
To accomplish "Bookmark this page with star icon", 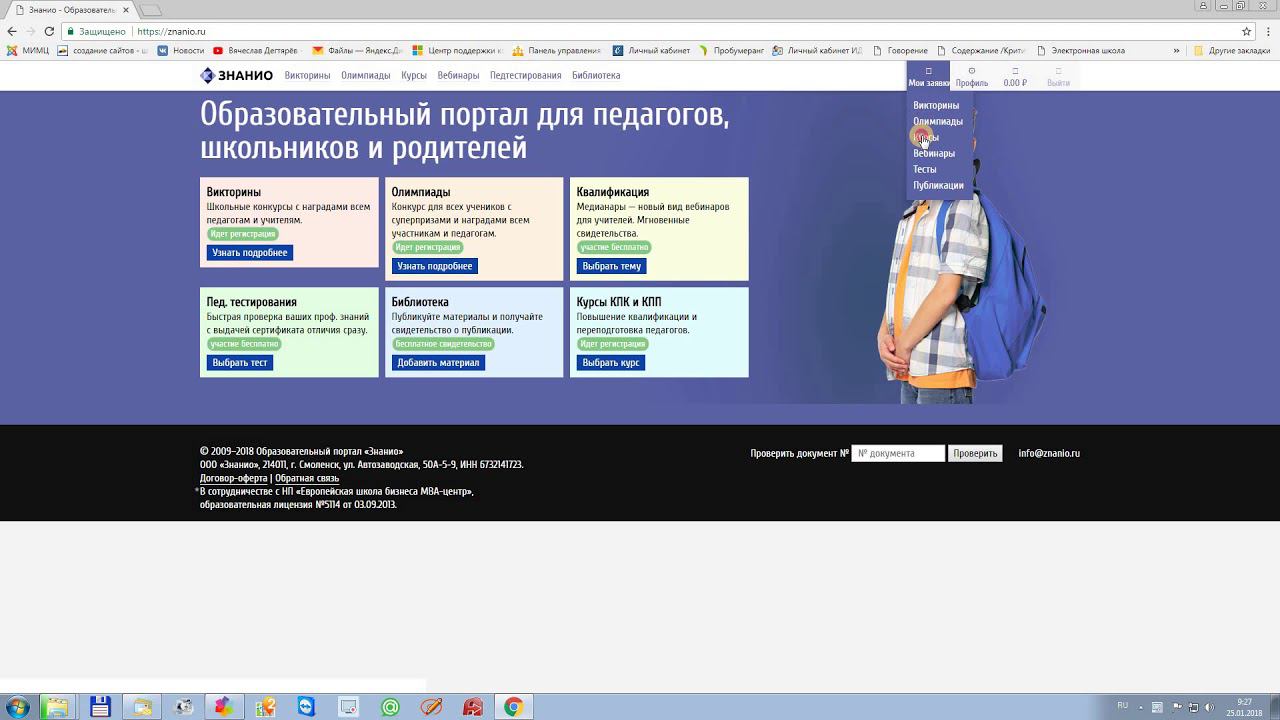I will pyautogui.click(x=1246, y=31).
